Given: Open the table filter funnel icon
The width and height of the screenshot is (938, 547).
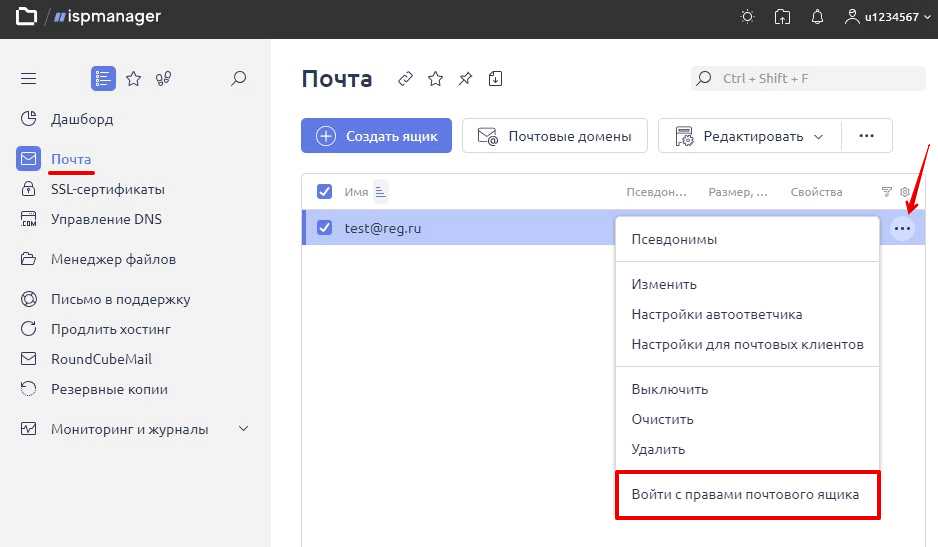Looking at the screenshot, I should click(887, 192).
